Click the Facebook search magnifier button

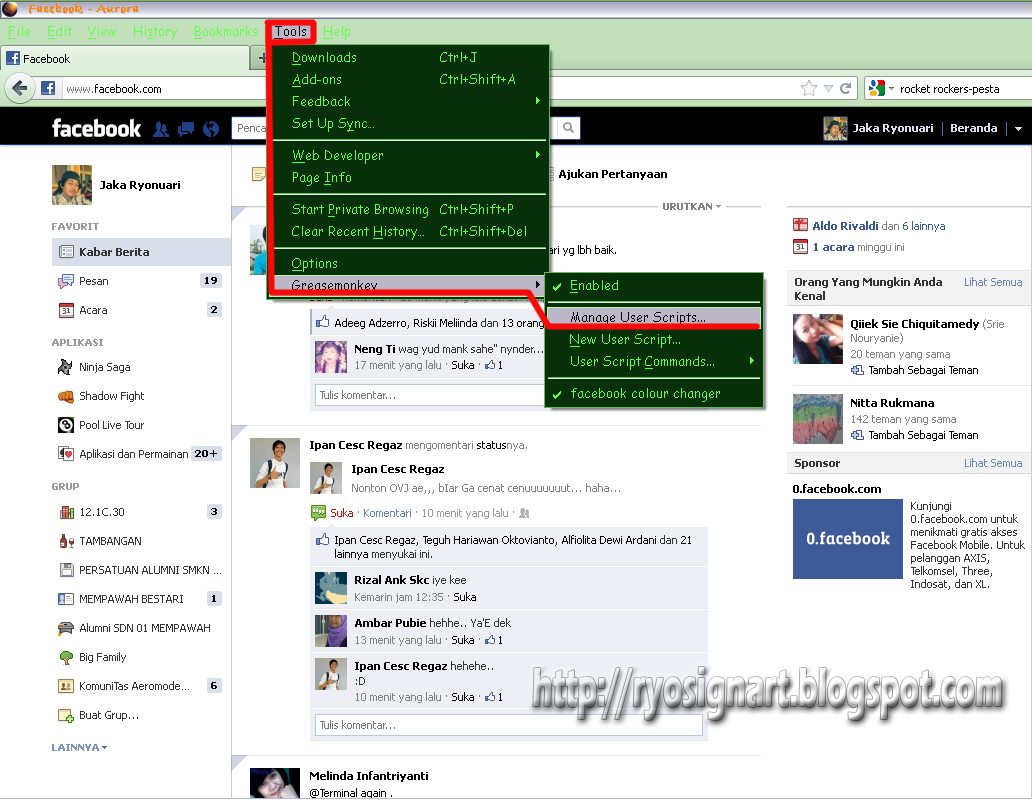pyautogui.click(x=569, y=128)
